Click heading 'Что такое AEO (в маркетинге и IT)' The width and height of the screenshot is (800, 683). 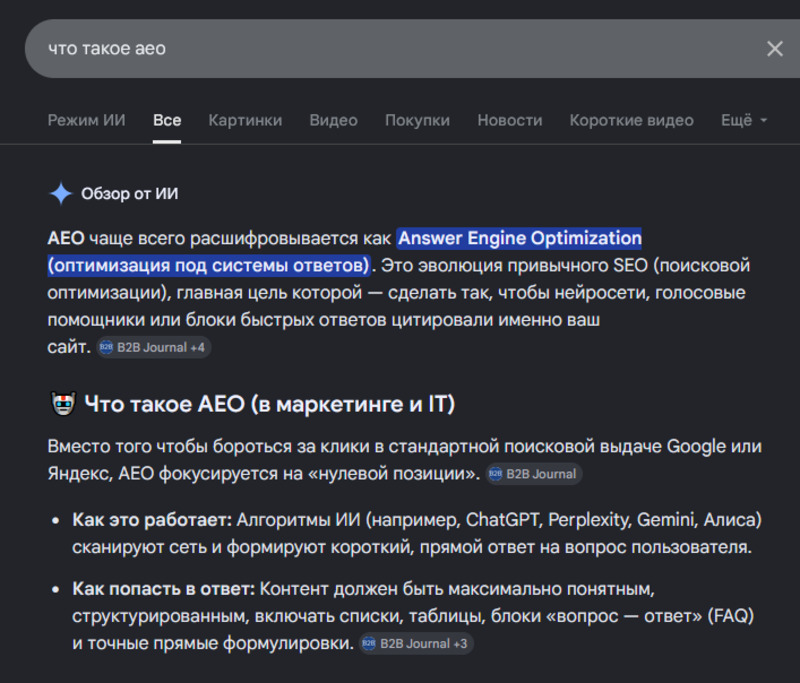click(269, 404)
